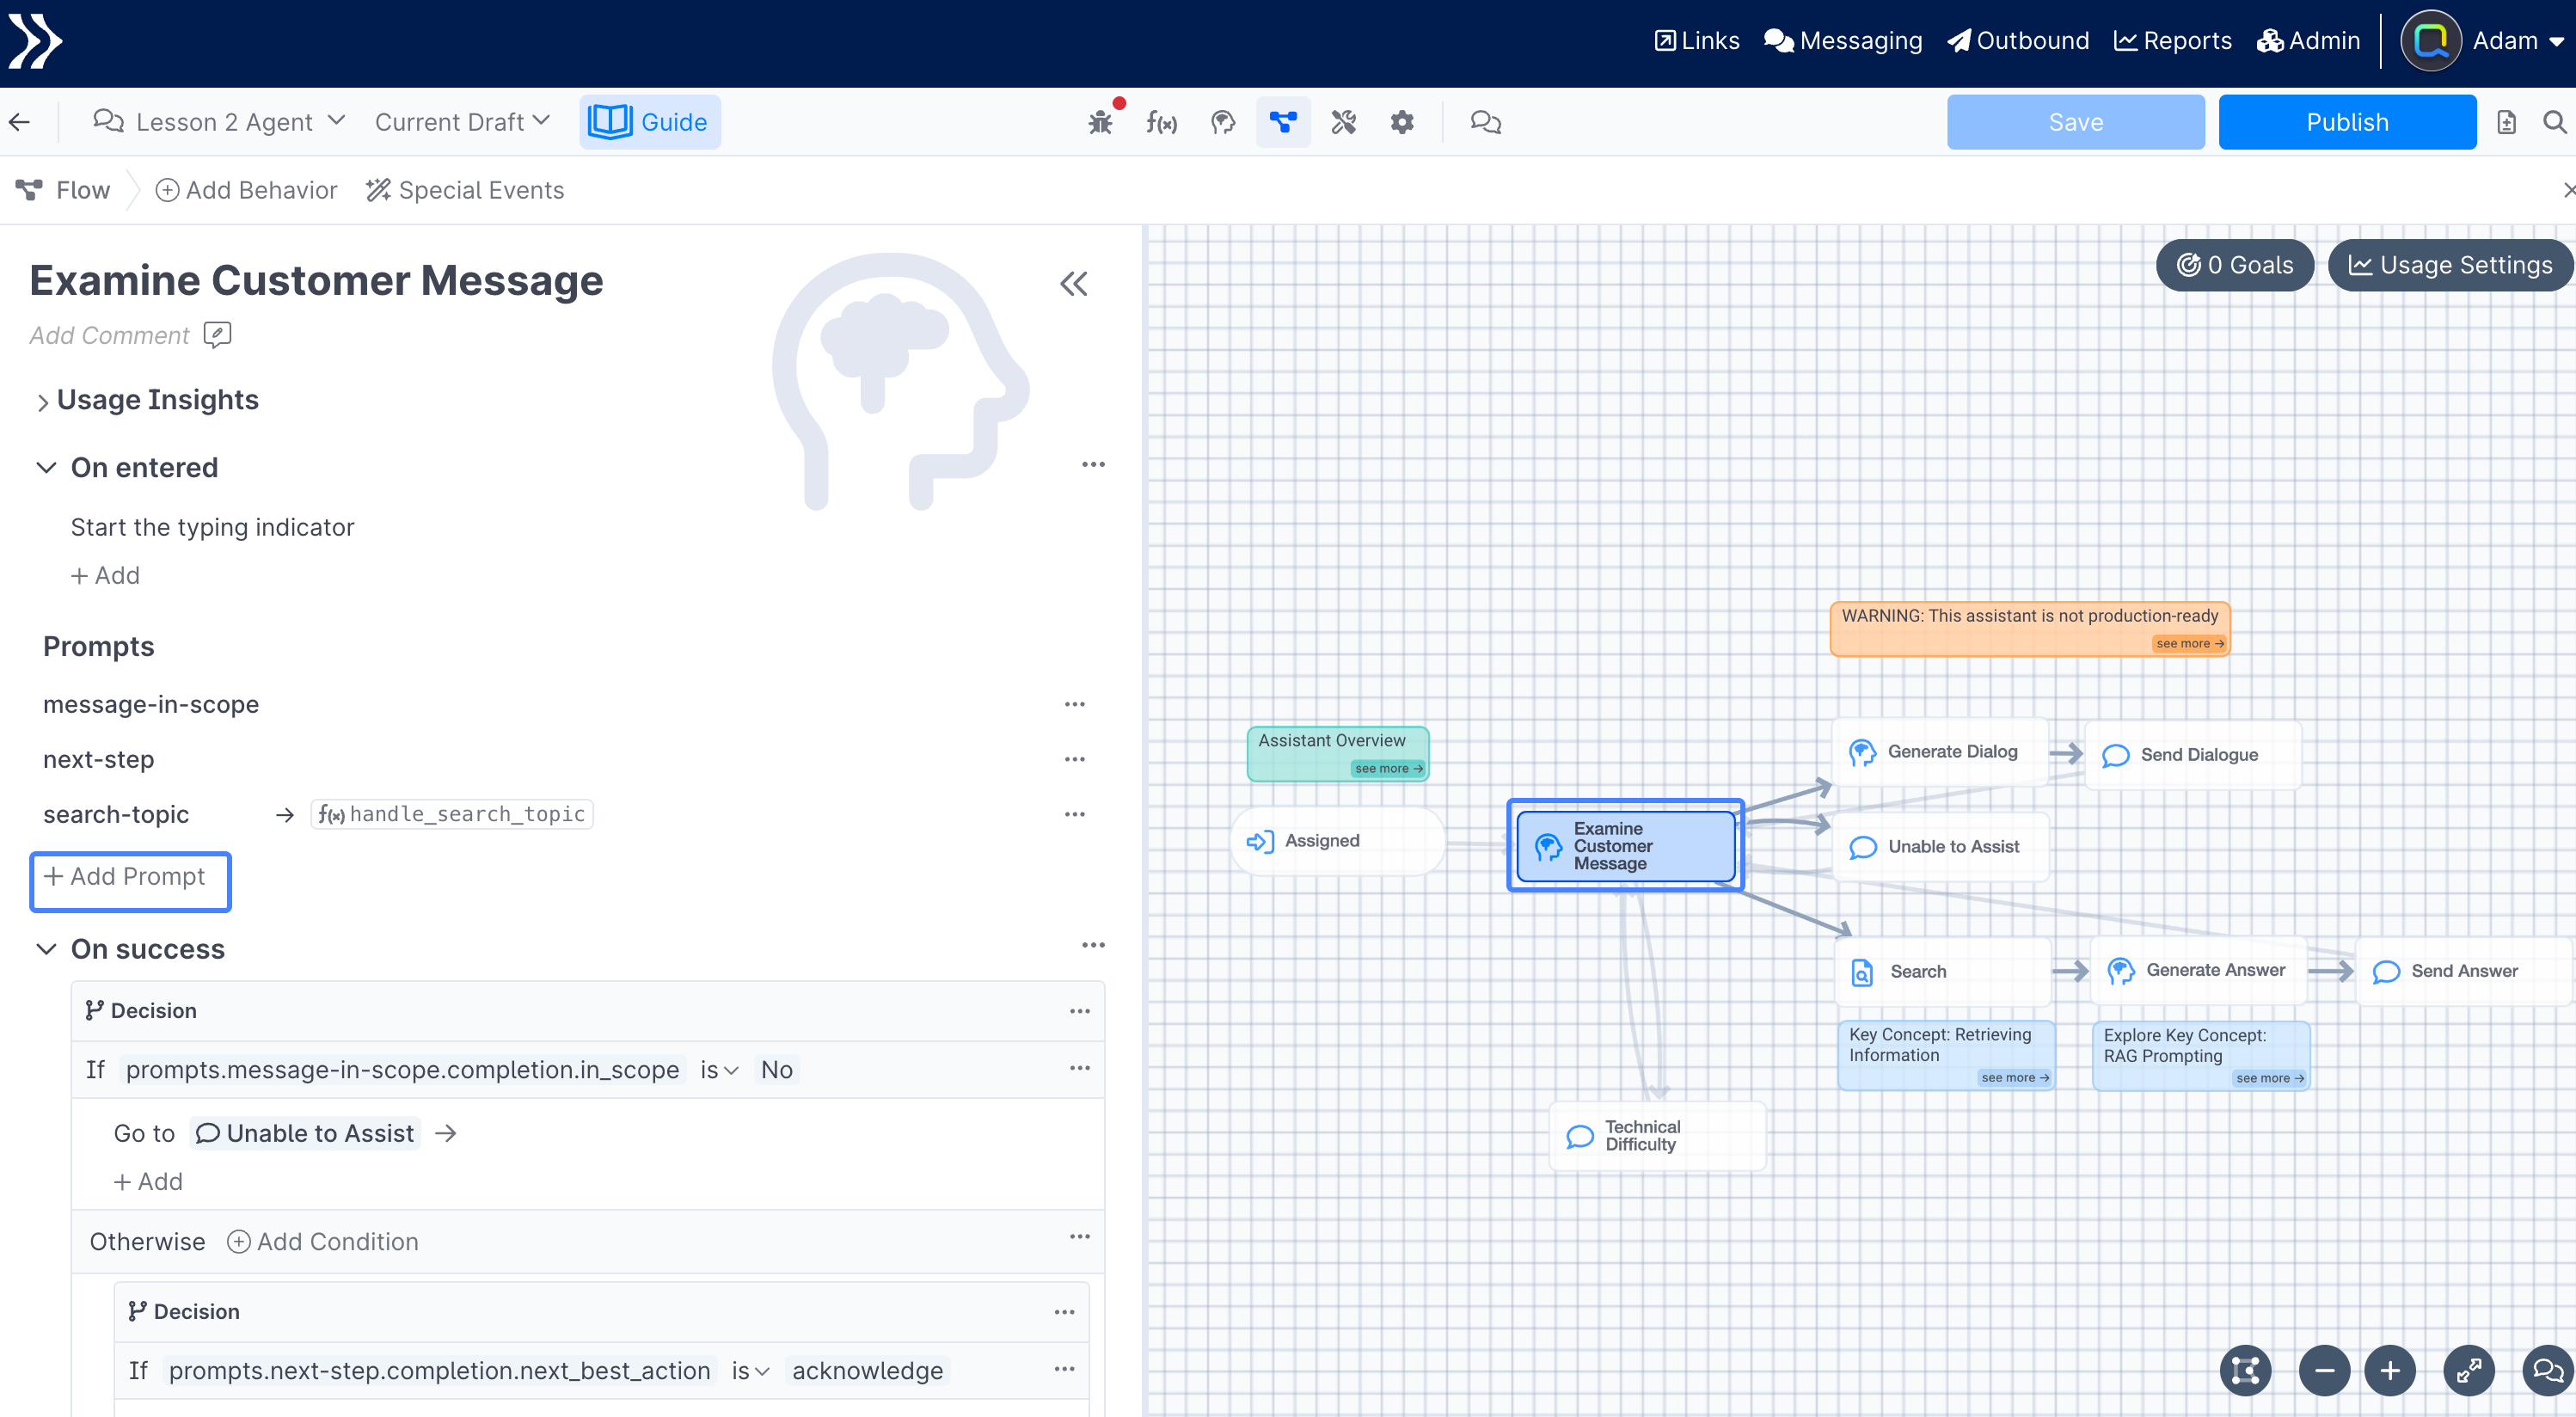Open On entered options menu
This screenshot has height=1417, width=2576.
1093,465
